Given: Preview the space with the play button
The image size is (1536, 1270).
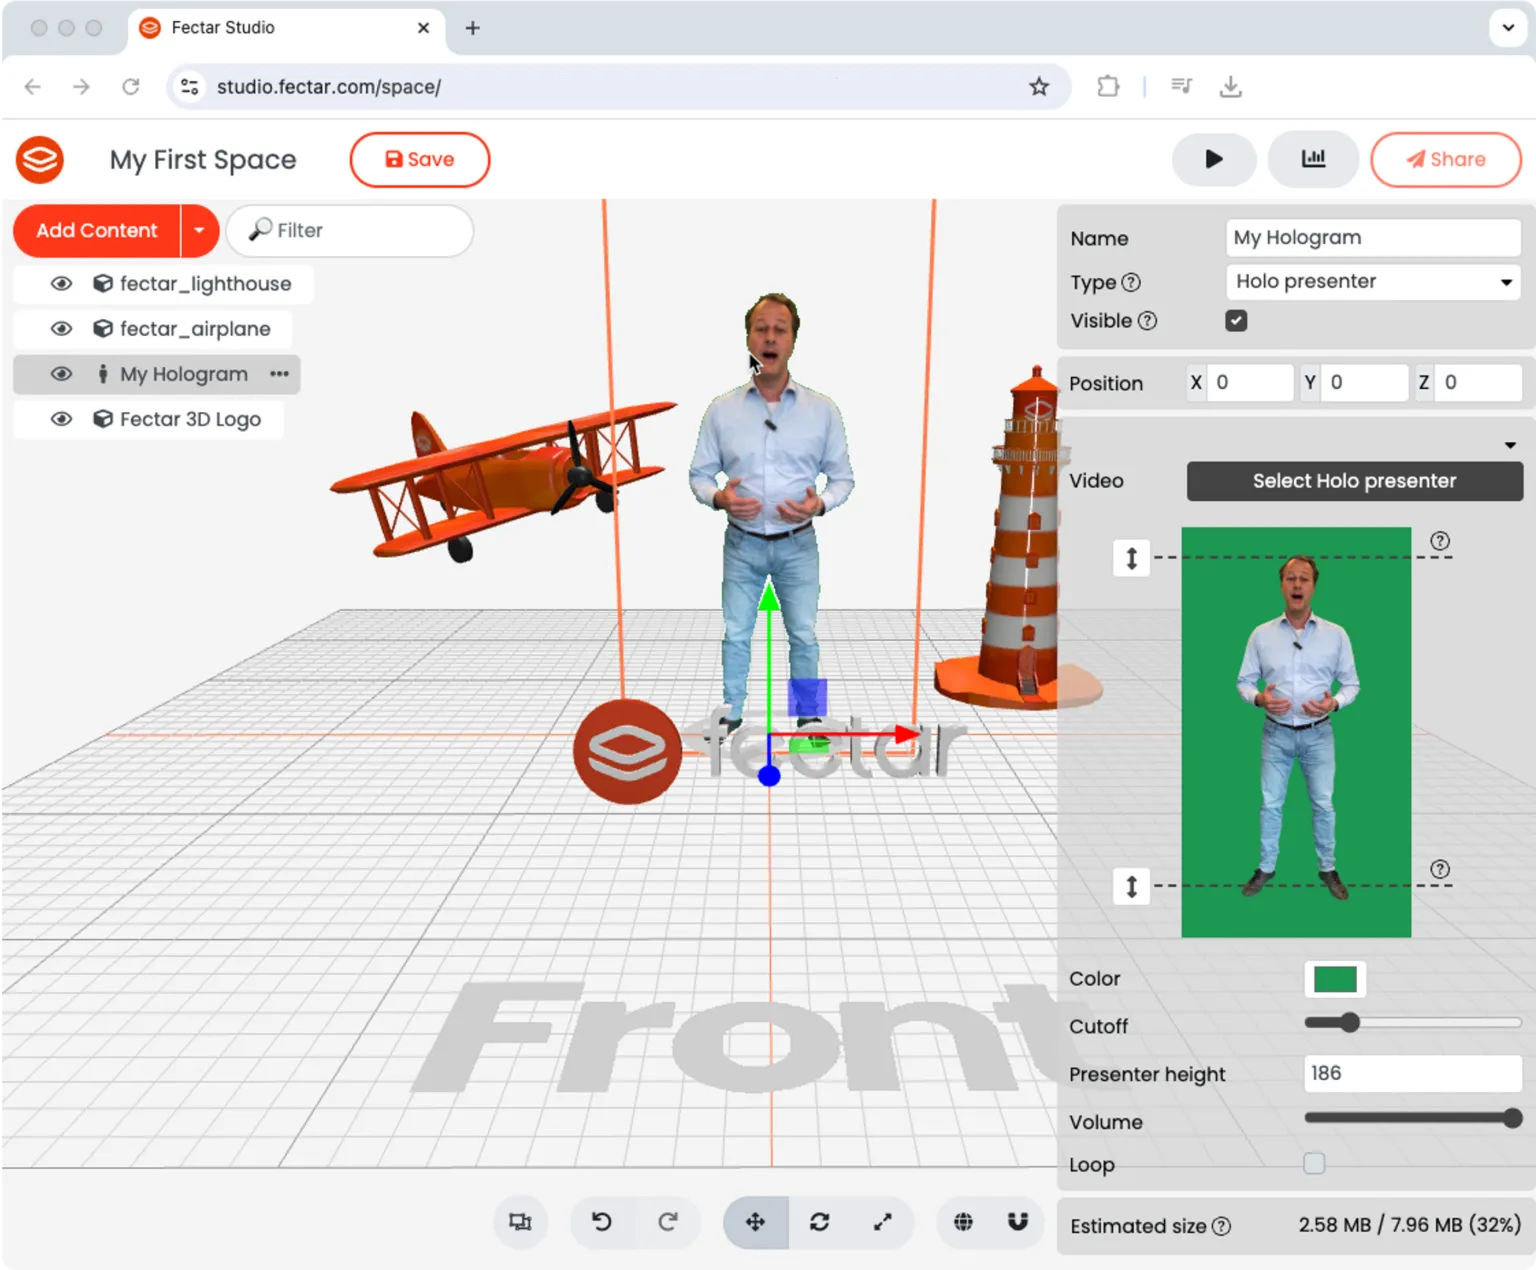Looking at the screenshot, I should coord(1213,160).
